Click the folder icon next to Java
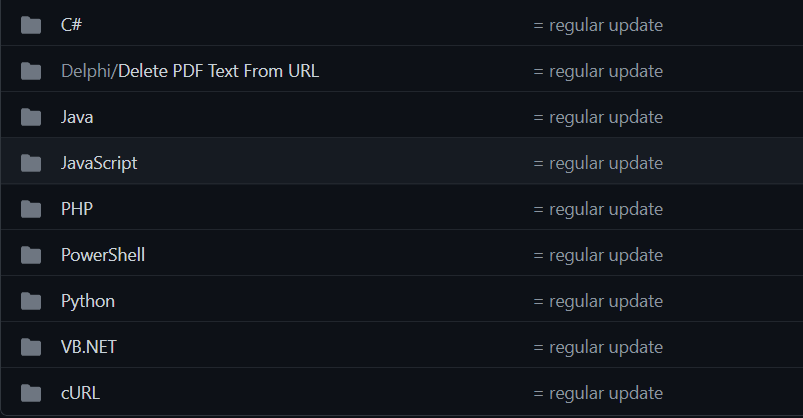 31,117
